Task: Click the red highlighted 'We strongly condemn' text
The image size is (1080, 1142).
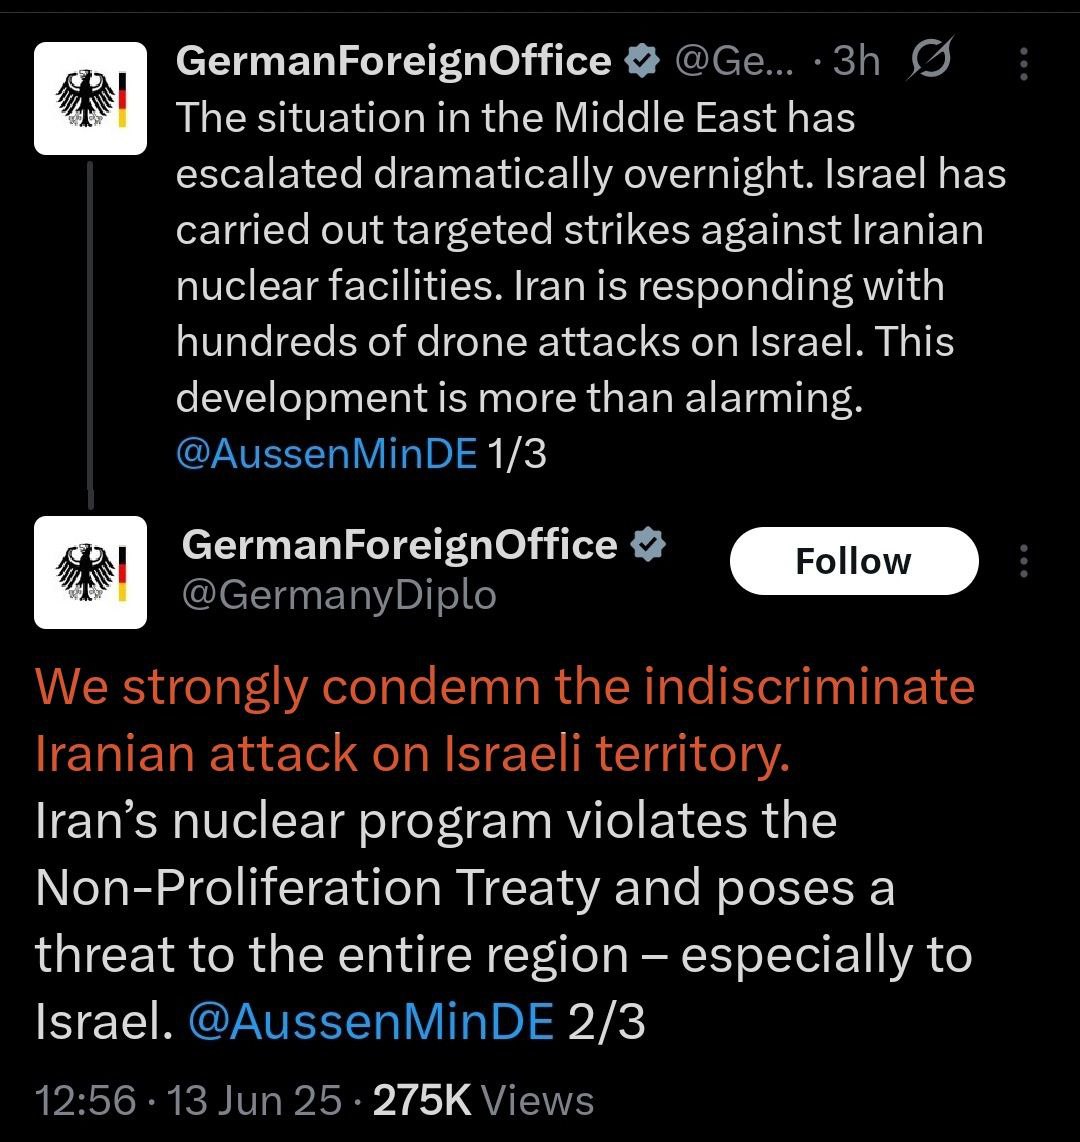Action: point(505,720)
